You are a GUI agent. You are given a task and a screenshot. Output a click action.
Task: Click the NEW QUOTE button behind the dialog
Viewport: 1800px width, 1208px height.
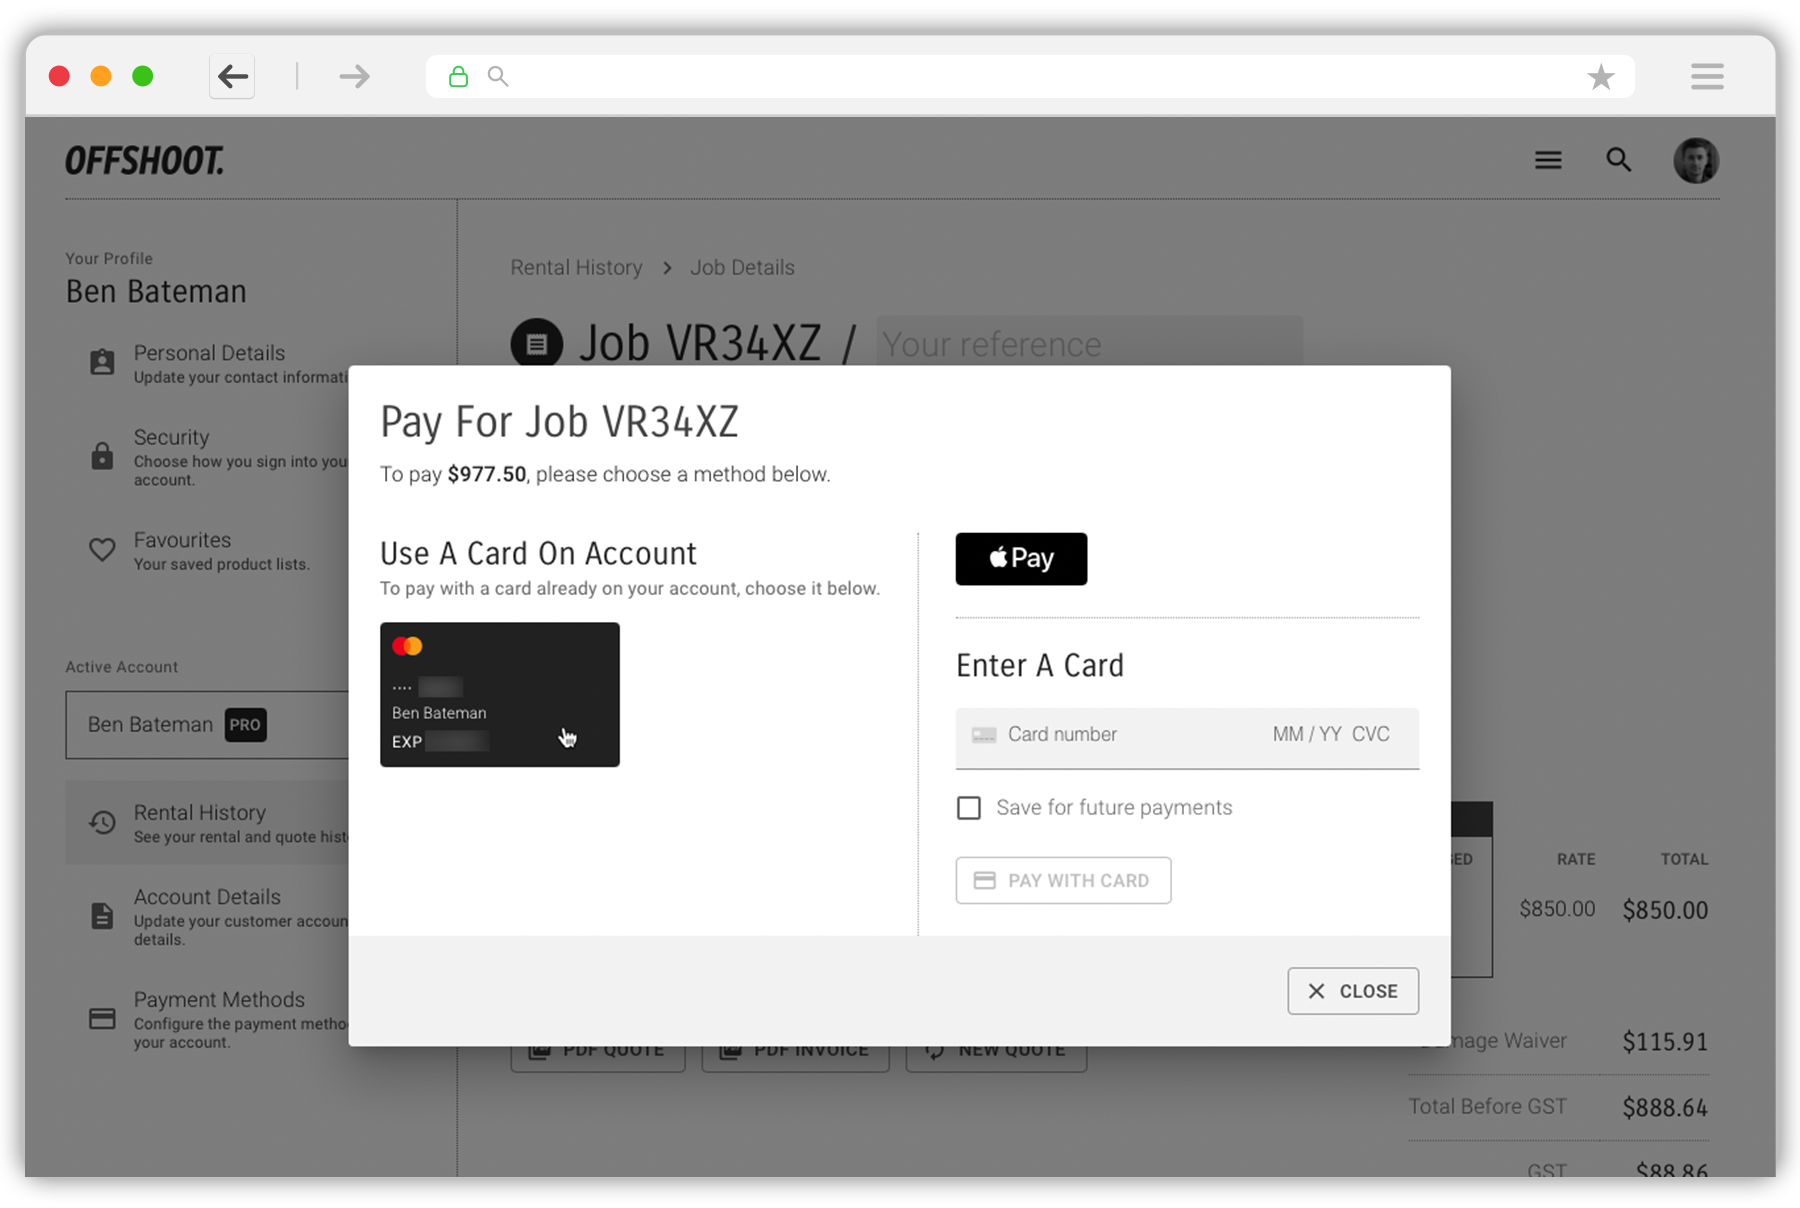pos(996,1058)
